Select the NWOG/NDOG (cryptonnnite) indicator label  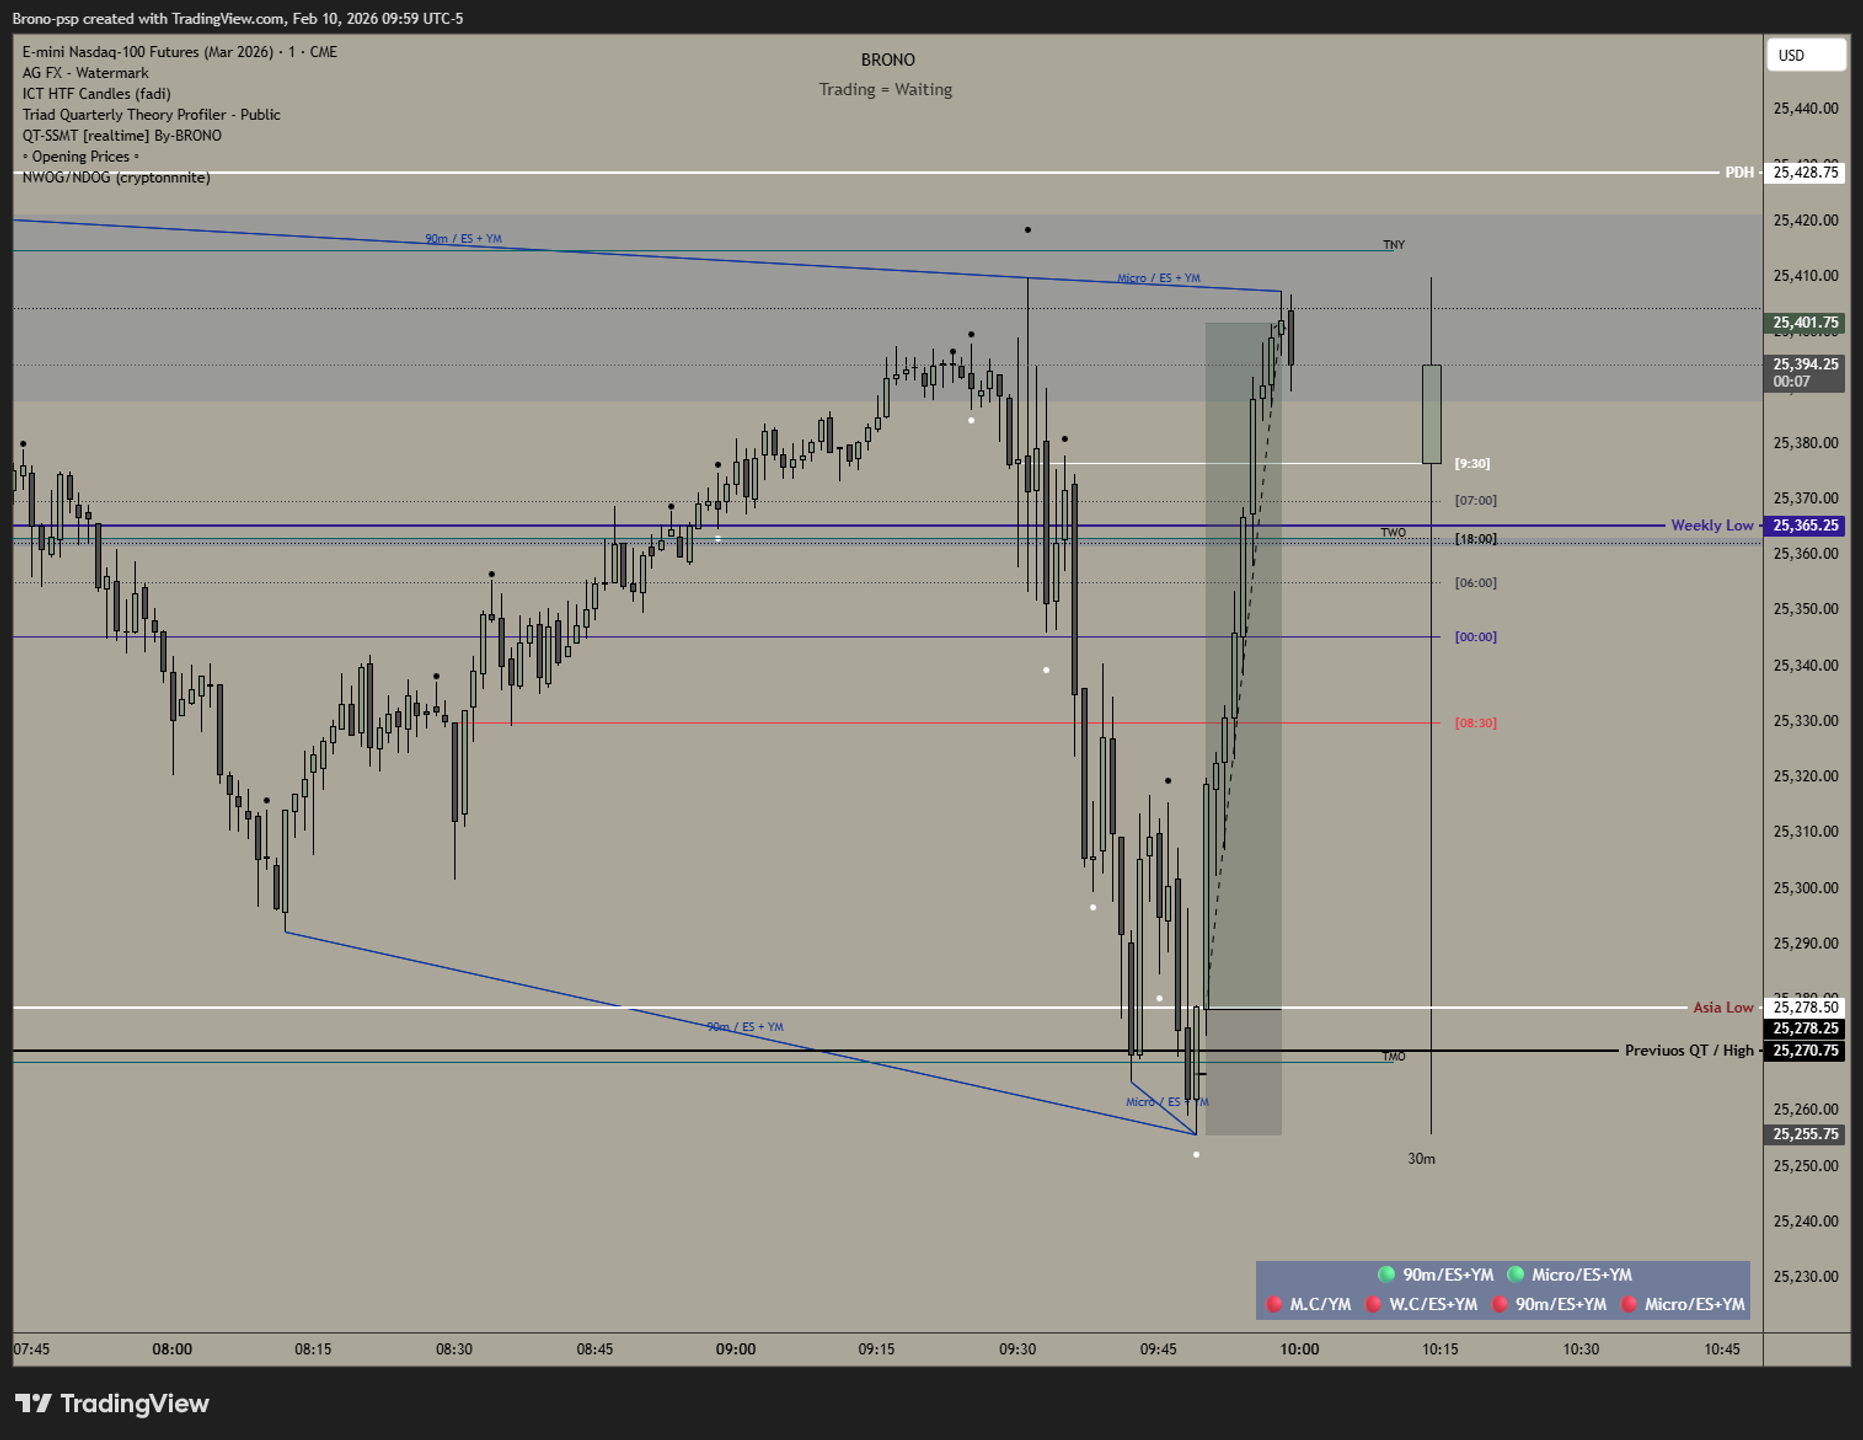coord(116,178)
